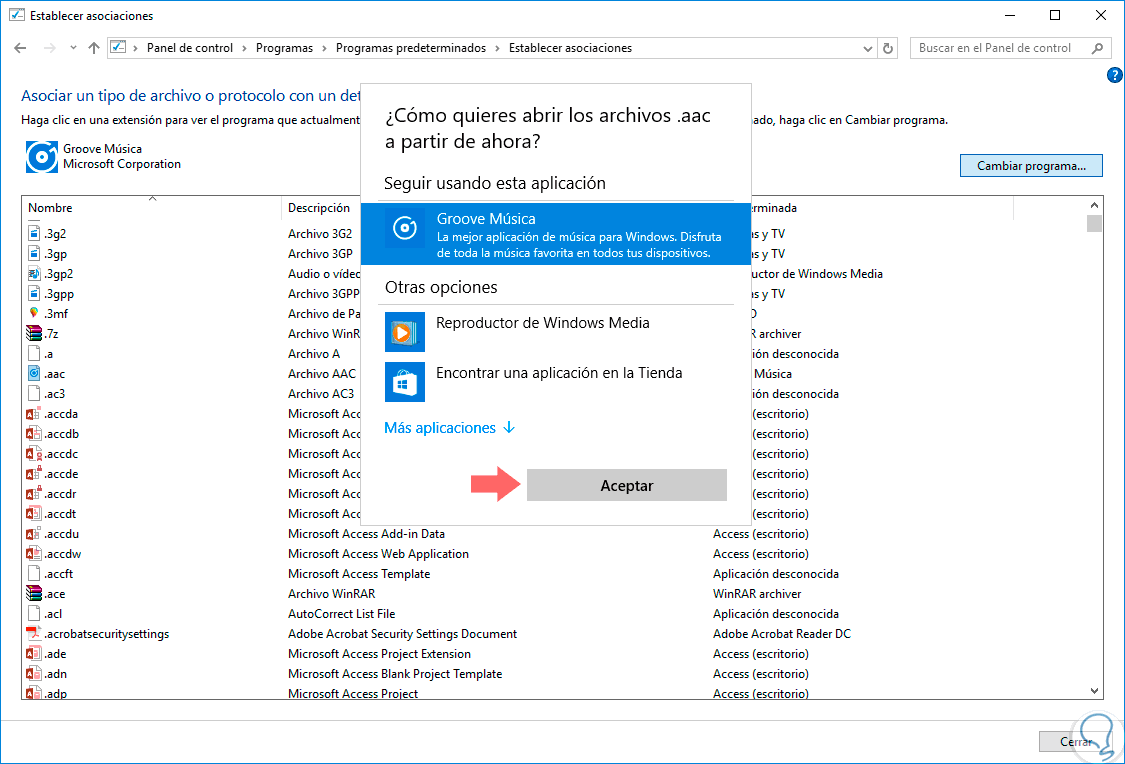Click the Aceptar button in the dialog
Image resolution: width=1125 pixels, height=764 pixels.
pos(626,486)
